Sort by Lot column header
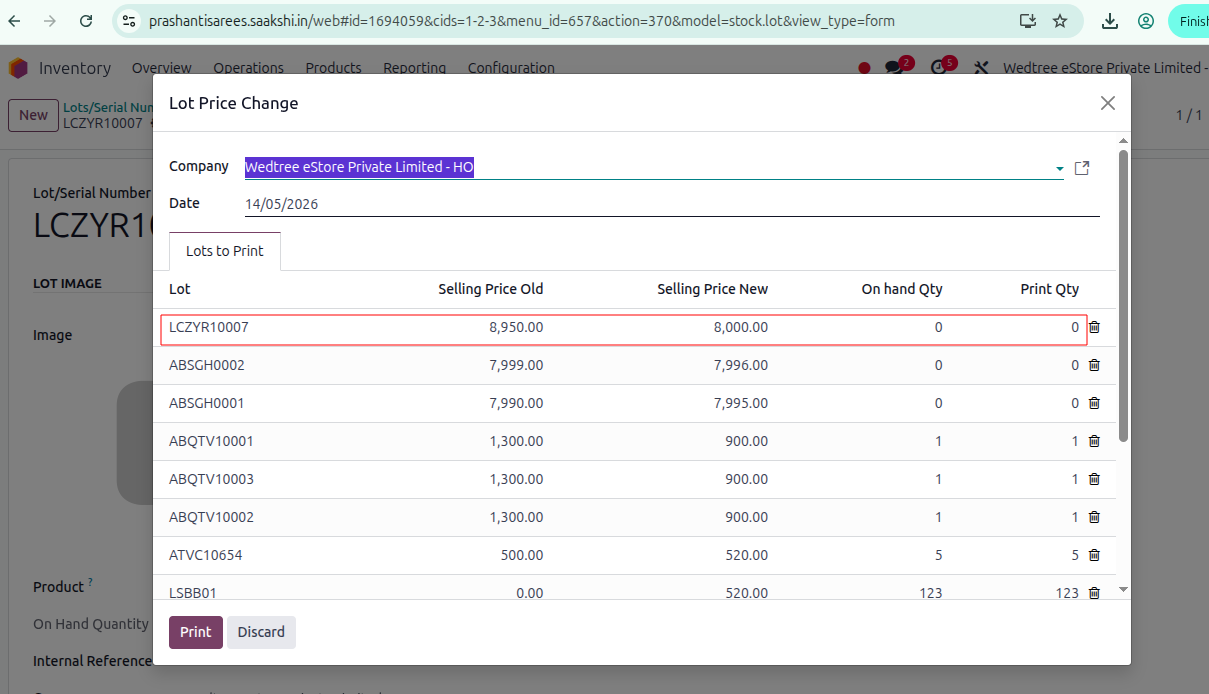The height and width of the screenshot is (694, 1209). point(180,289)
